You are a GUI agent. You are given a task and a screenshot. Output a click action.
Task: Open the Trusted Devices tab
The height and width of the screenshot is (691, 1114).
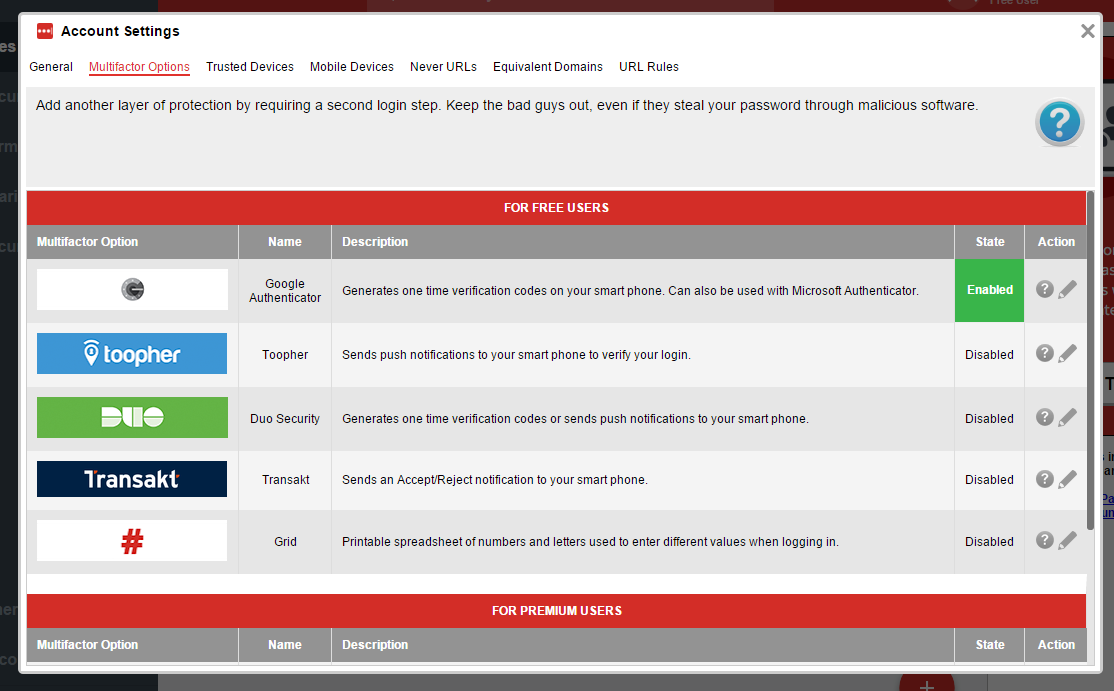click(249, 67)
